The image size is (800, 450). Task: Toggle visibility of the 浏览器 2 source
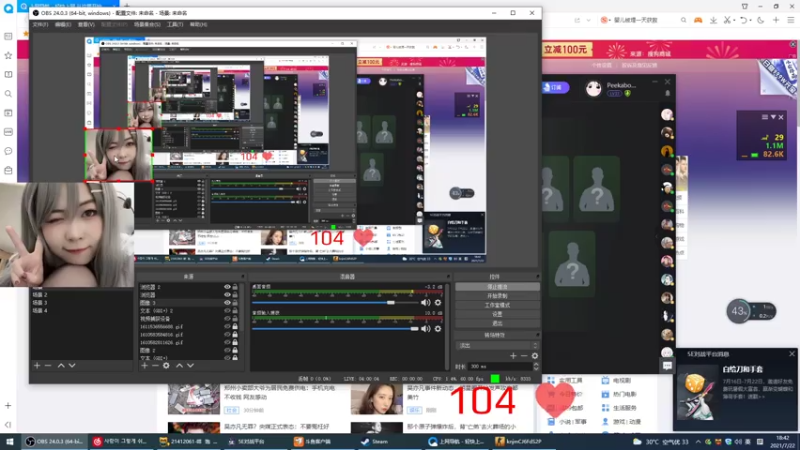click(x=227, y=287)
